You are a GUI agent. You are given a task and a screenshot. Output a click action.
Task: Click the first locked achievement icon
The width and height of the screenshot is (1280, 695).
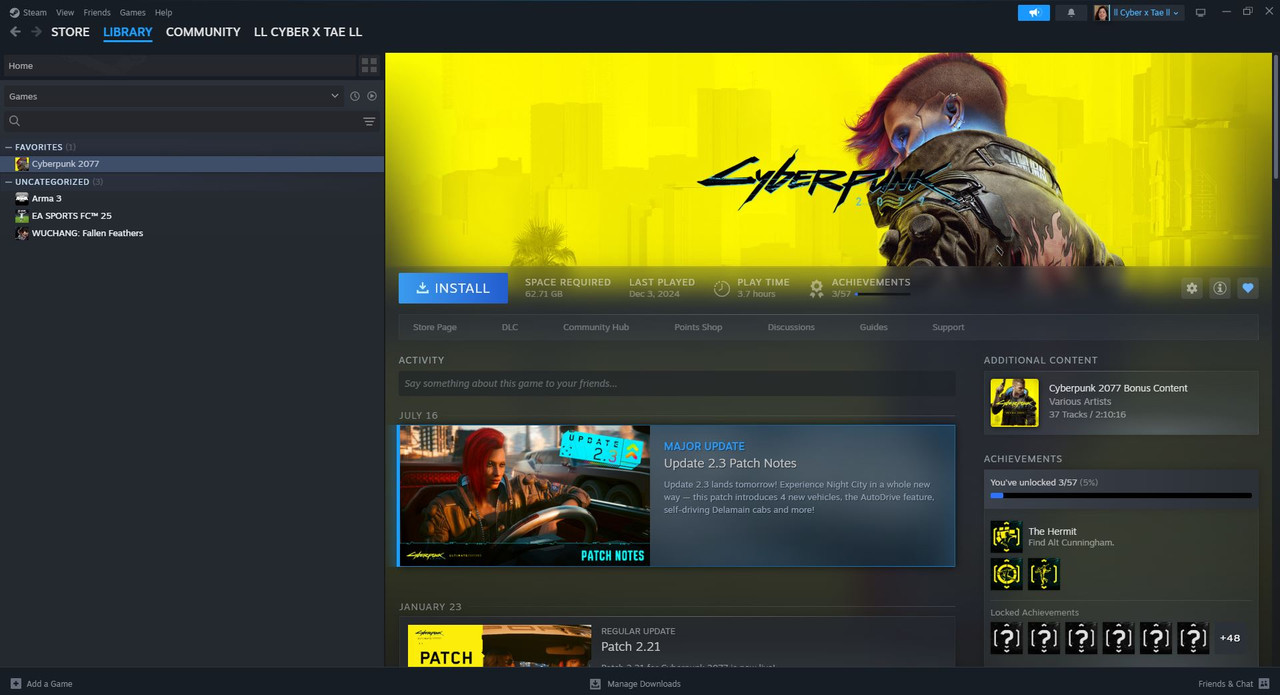click(x=1006, y=638)
